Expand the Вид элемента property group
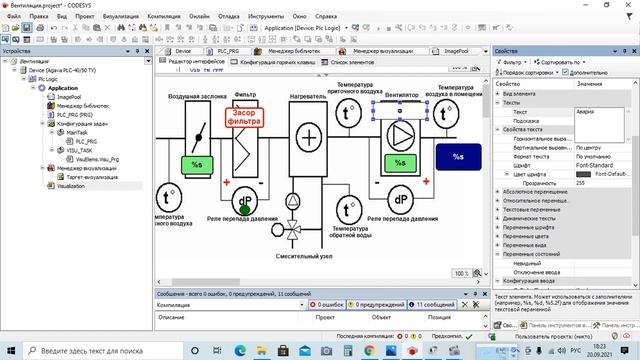 tap(498, 93)
